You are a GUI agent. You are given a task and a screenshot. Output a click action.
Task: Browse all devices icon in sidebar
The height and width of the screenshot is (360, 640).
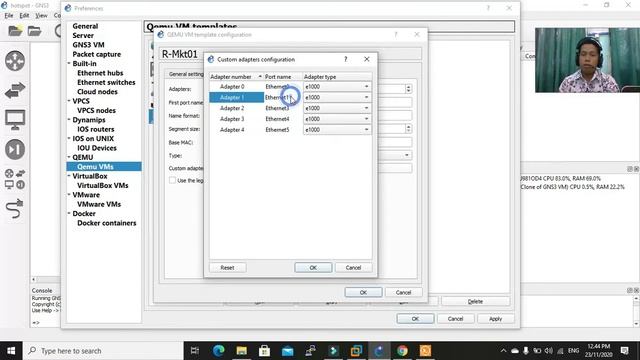[x=15, y=179]
